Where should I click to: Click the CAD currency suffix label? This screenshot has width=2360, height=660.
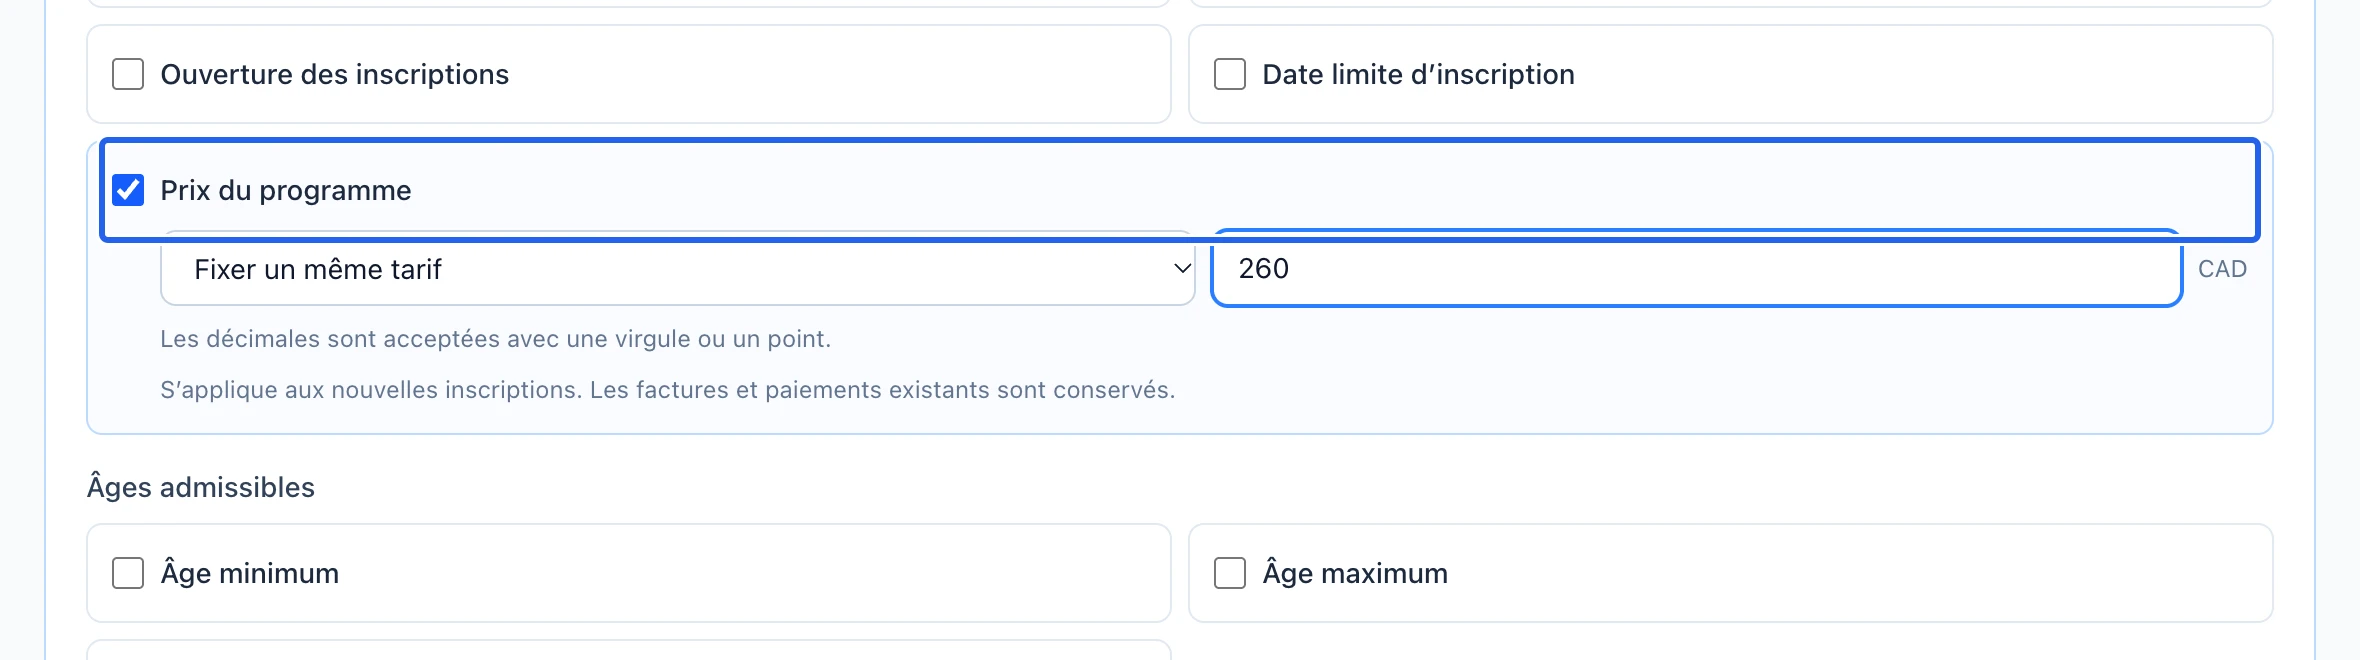coord(2222,269)
